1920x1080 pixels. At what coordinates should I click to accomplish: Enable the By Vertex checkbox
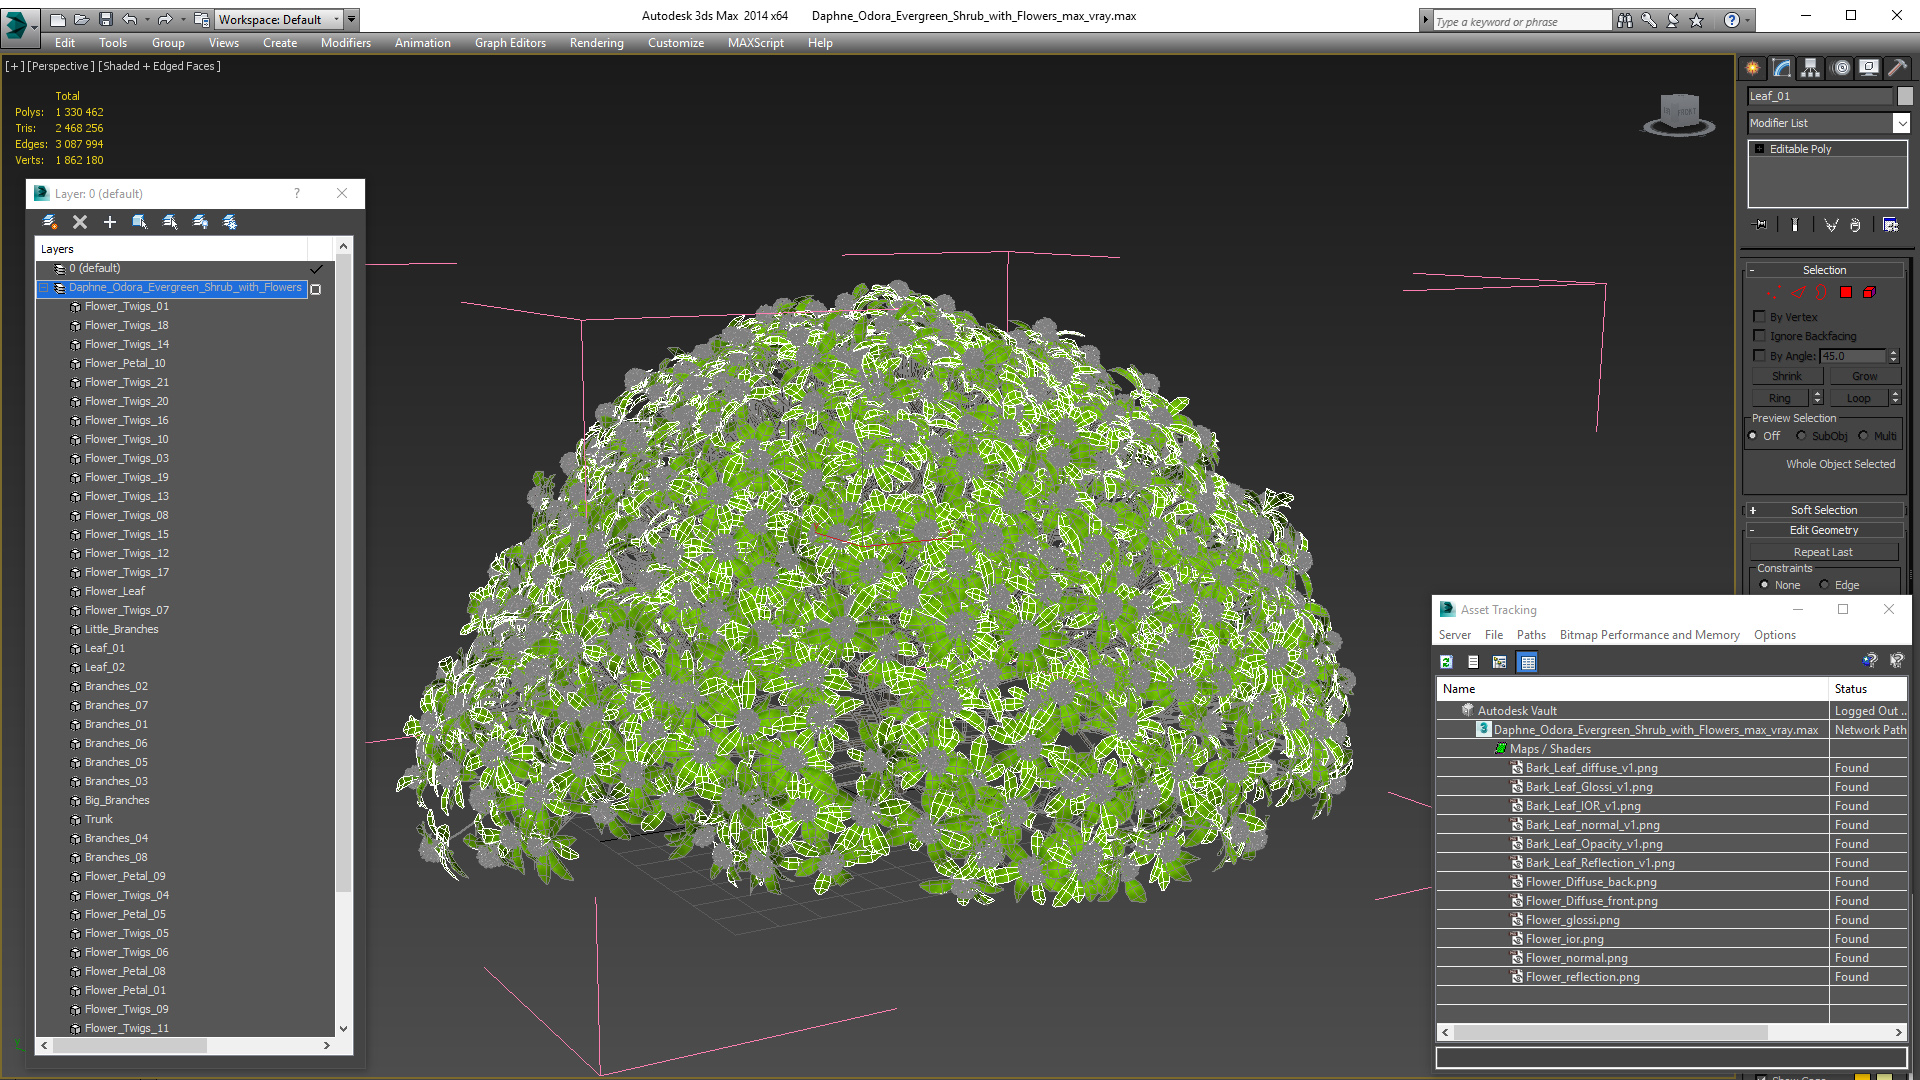click(x=1759, y=317)
